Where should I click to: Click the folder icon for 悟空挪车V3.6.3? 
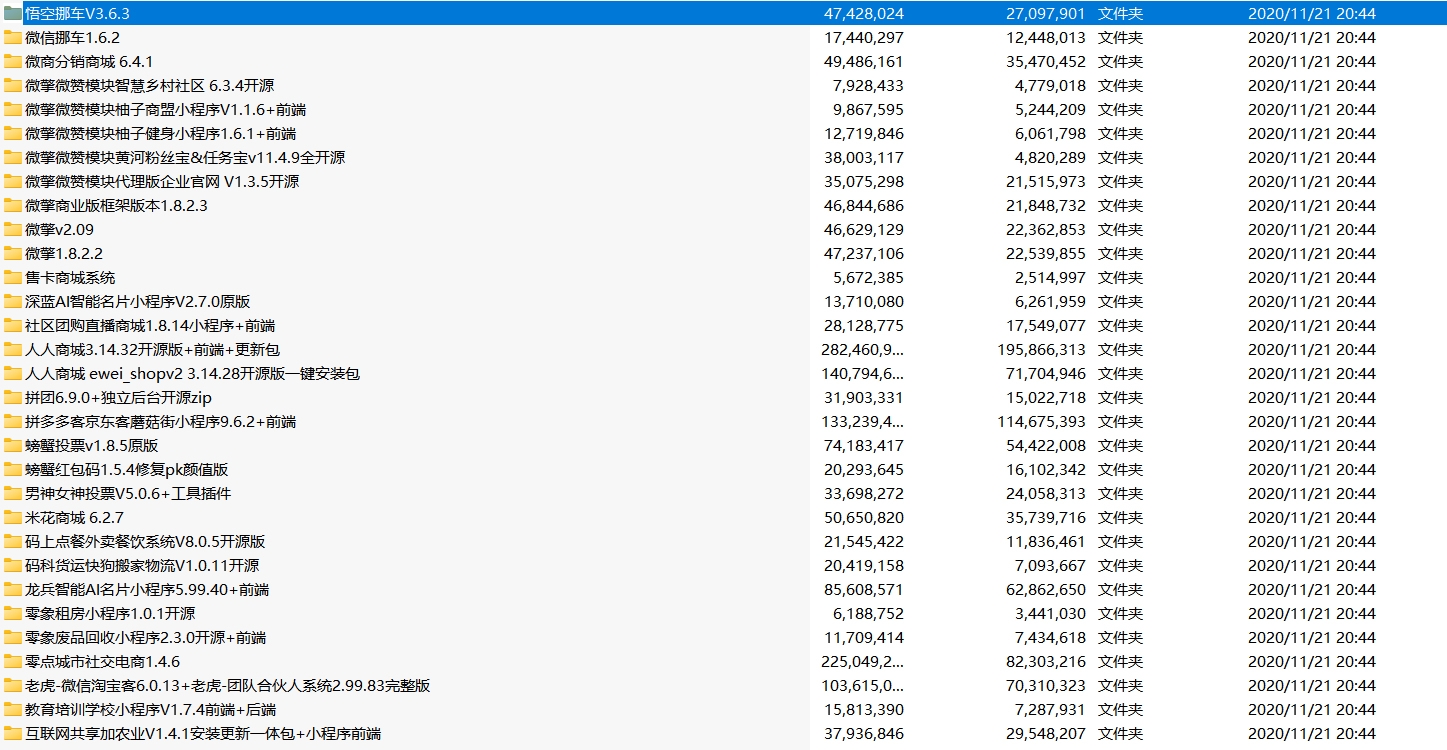[12, 14]
